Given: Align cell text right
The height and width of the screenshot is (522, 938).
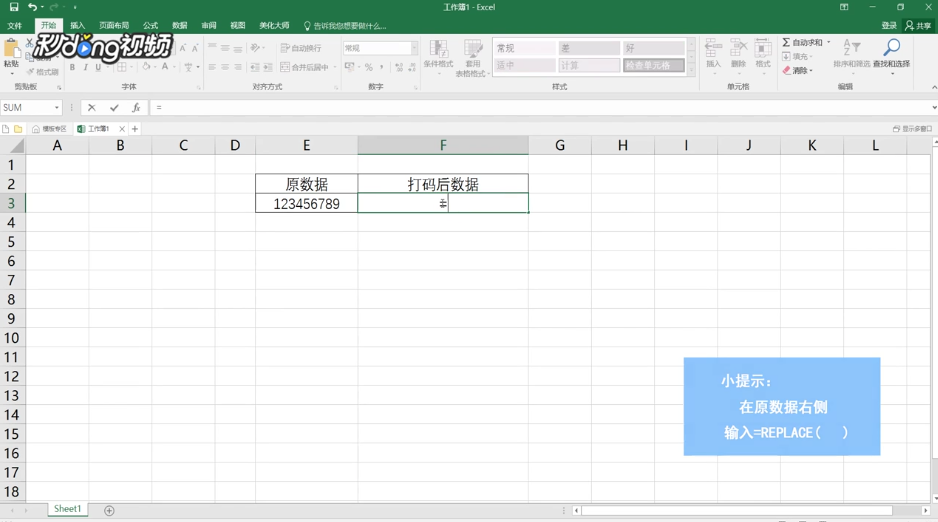Looking at the screenshot, I should pyautogui.click(x=238, y=67).
